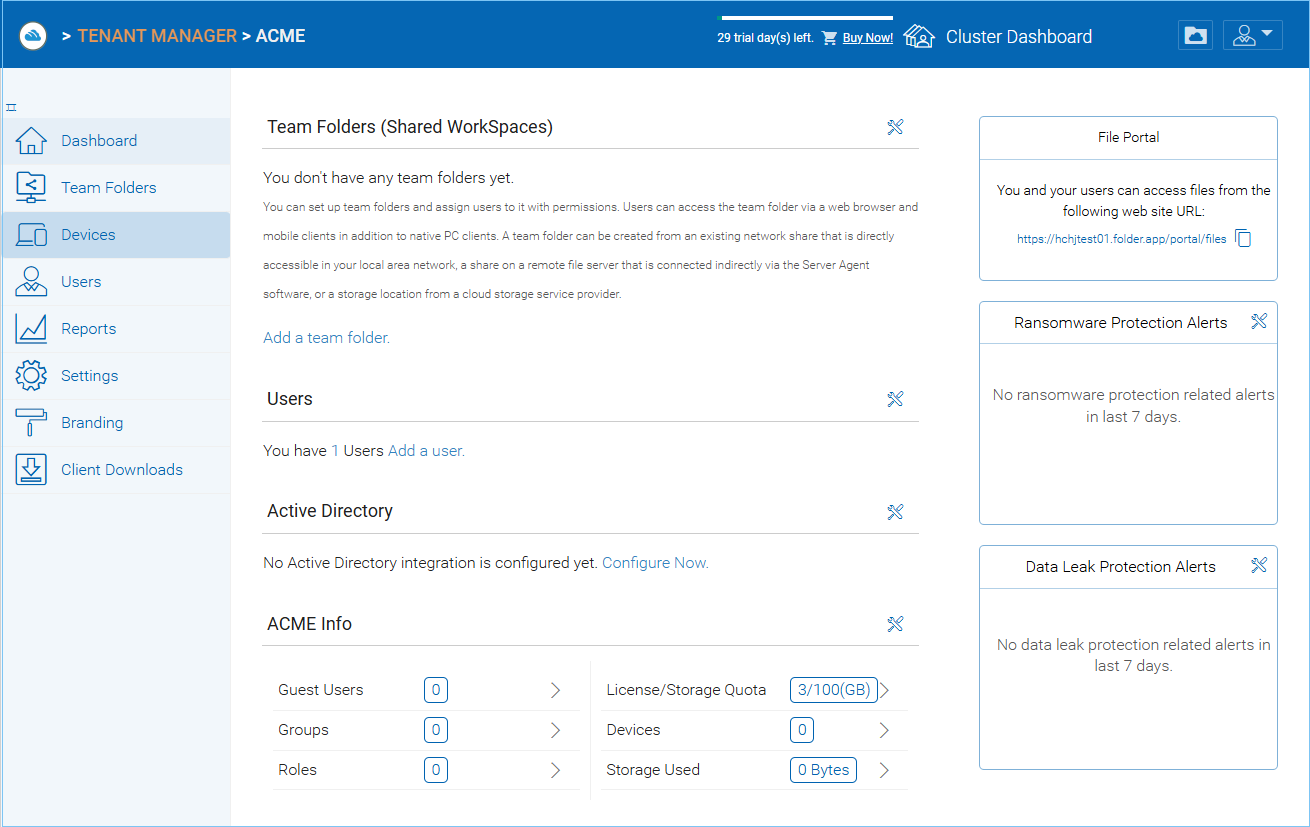Open the user account dropdown menu

pyautogui.click(x=1252, y=35)
